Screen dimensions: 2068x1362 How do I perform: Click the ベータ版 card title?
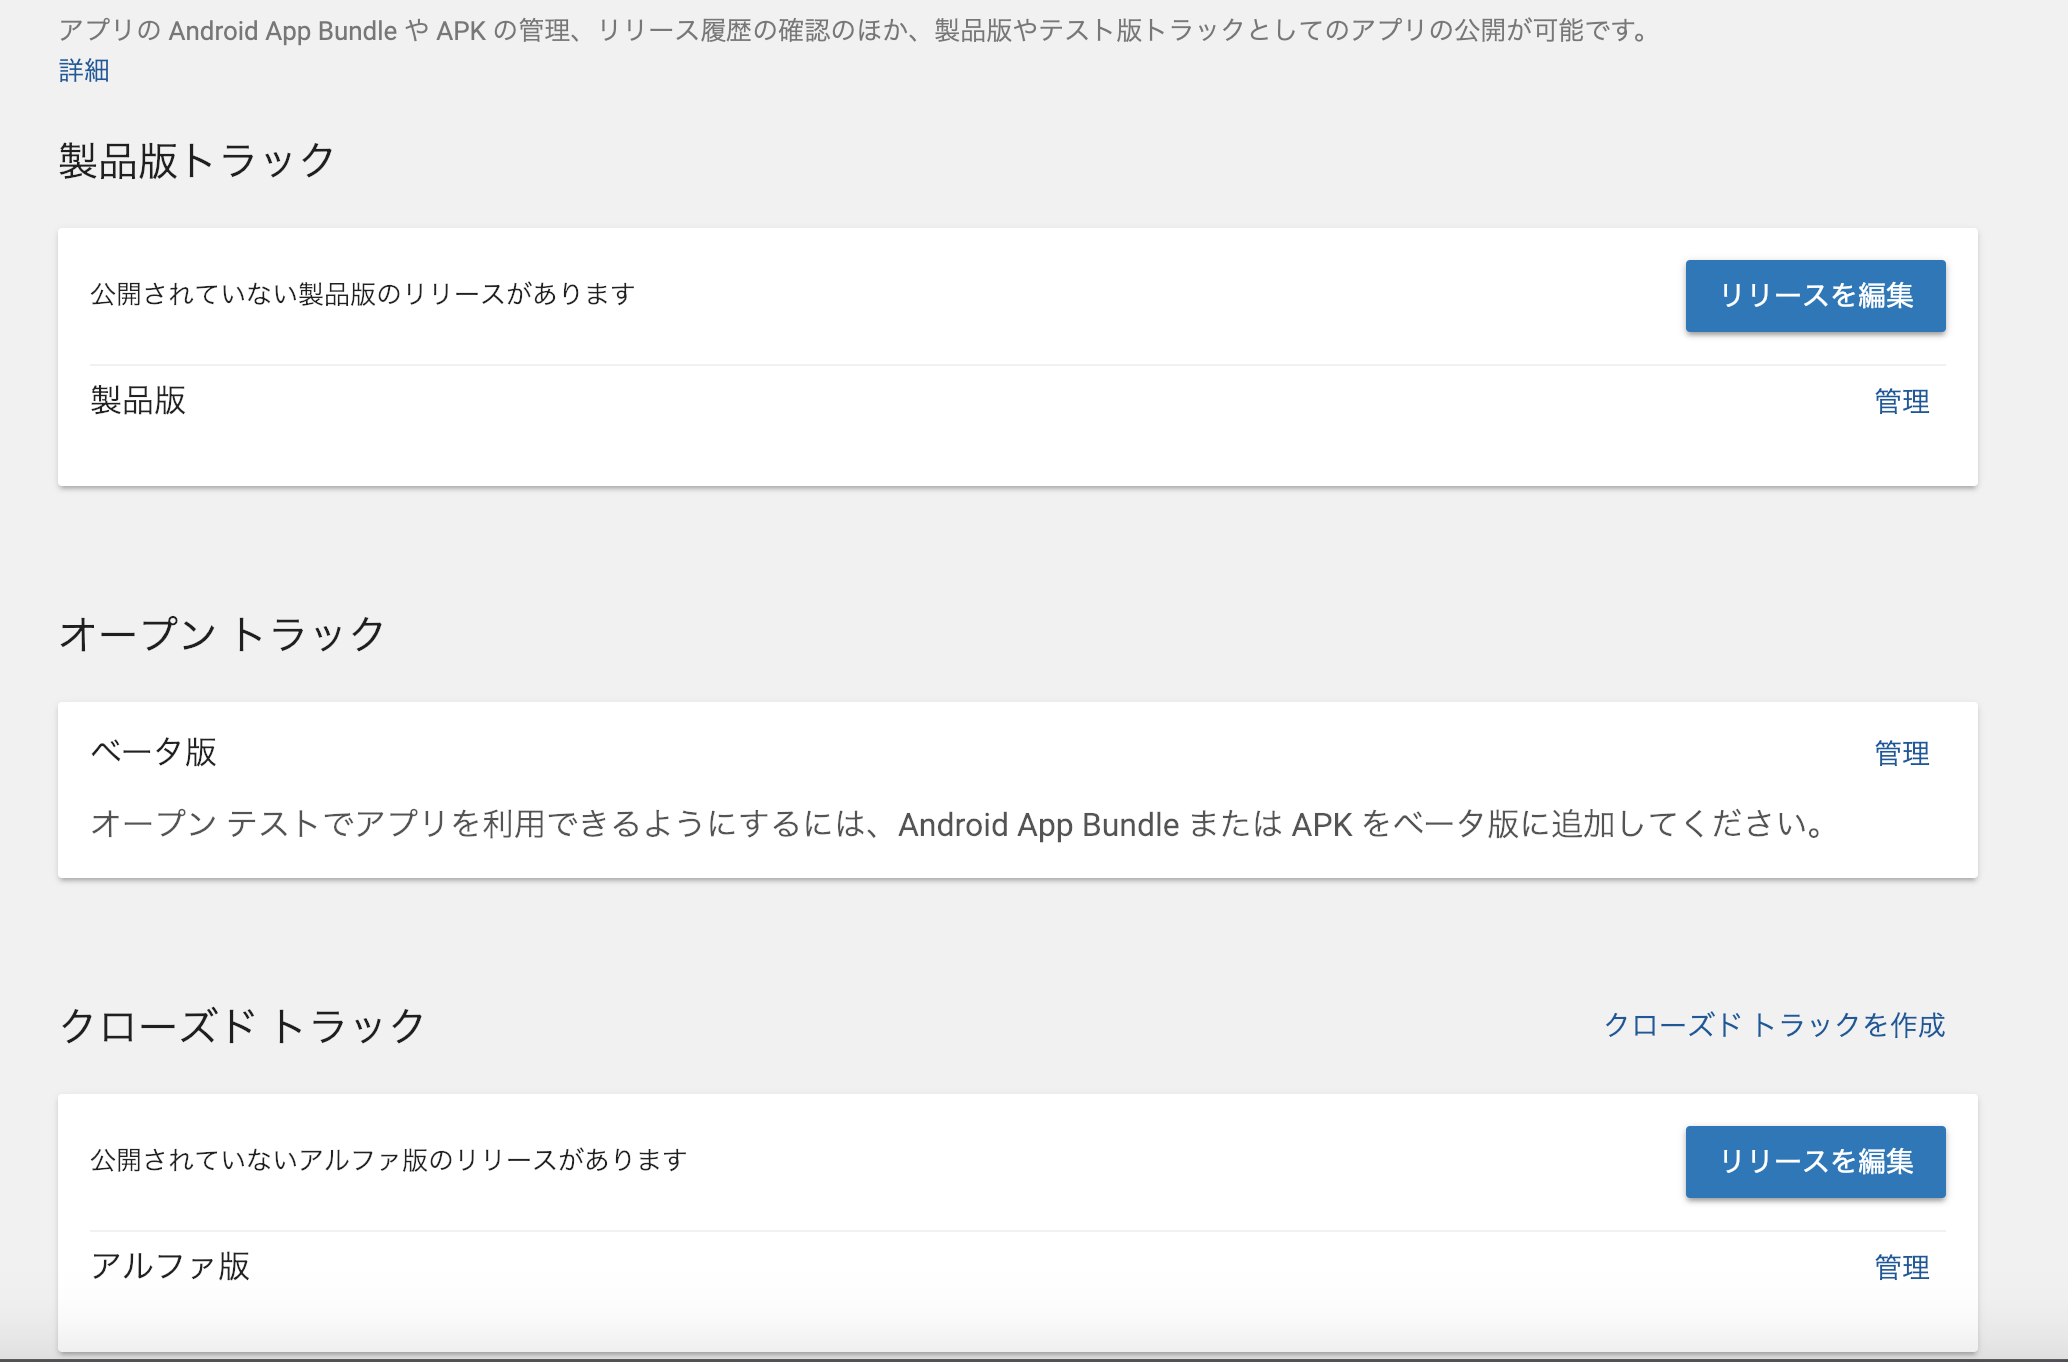(x=154, y=752)
